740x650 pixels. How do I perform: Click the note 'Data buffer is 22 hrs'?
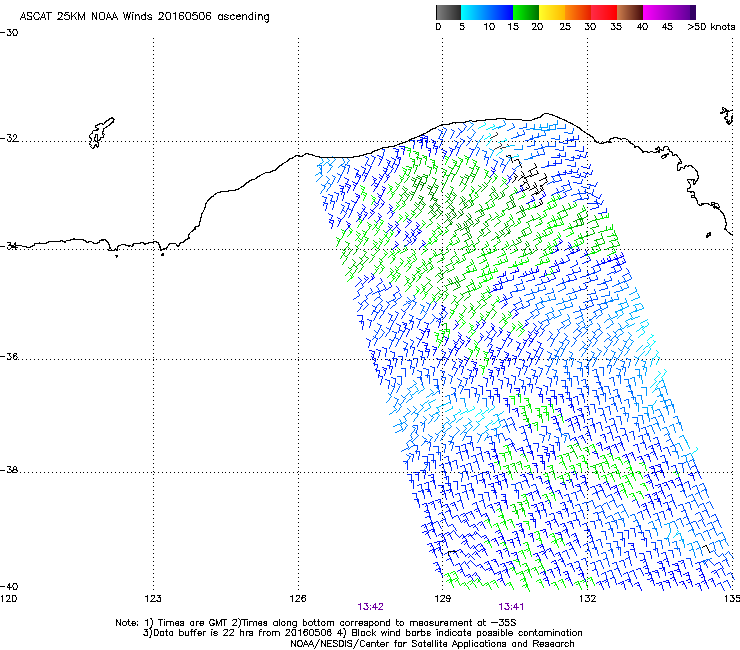point(204,633)
